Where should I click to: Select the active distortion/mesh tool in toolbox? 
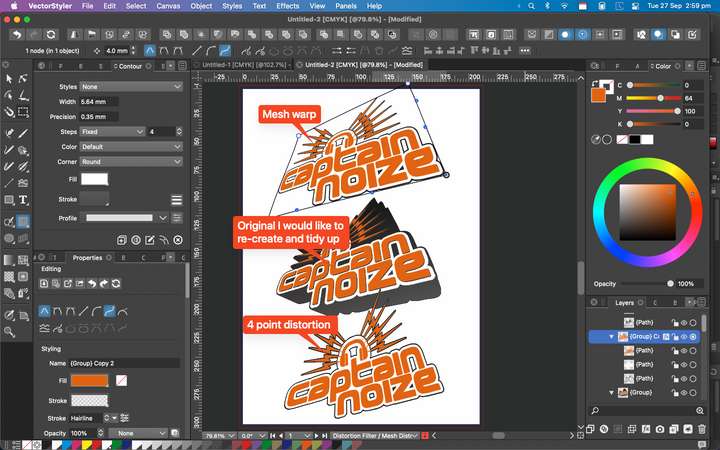point(23,222)
